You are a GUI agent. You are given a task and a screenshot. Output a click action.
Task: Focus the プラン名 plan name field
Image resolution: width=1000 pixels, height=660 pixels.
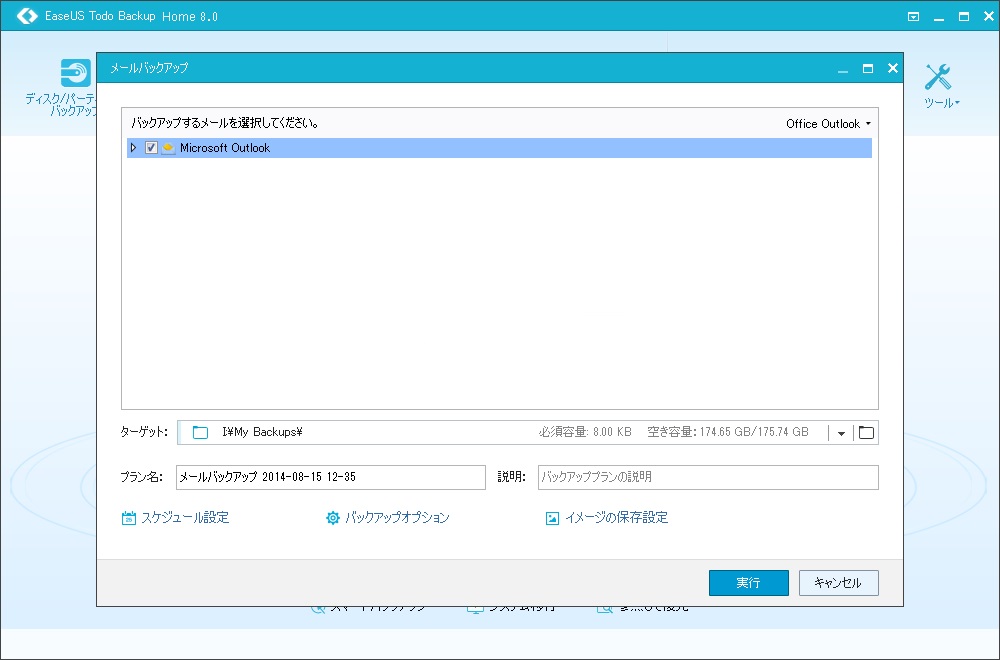point(330,477)
